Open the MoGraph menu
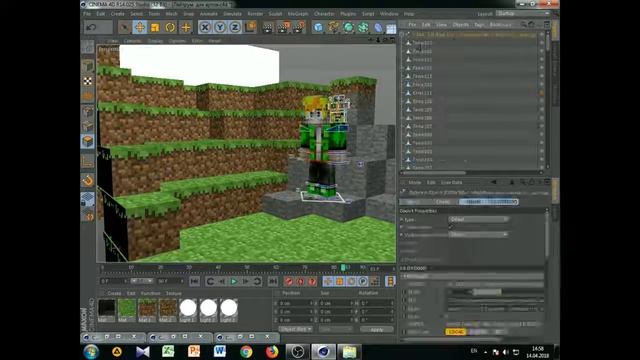The width and height of the screenshot is (640, 360). point(298,14)
